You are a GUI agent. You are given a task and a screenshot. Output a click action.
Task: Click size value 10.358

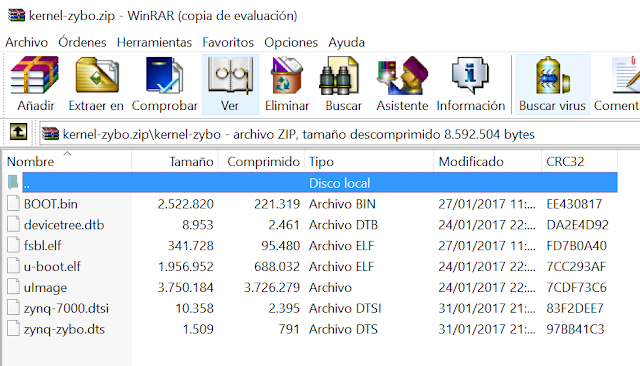pos(195,308)
